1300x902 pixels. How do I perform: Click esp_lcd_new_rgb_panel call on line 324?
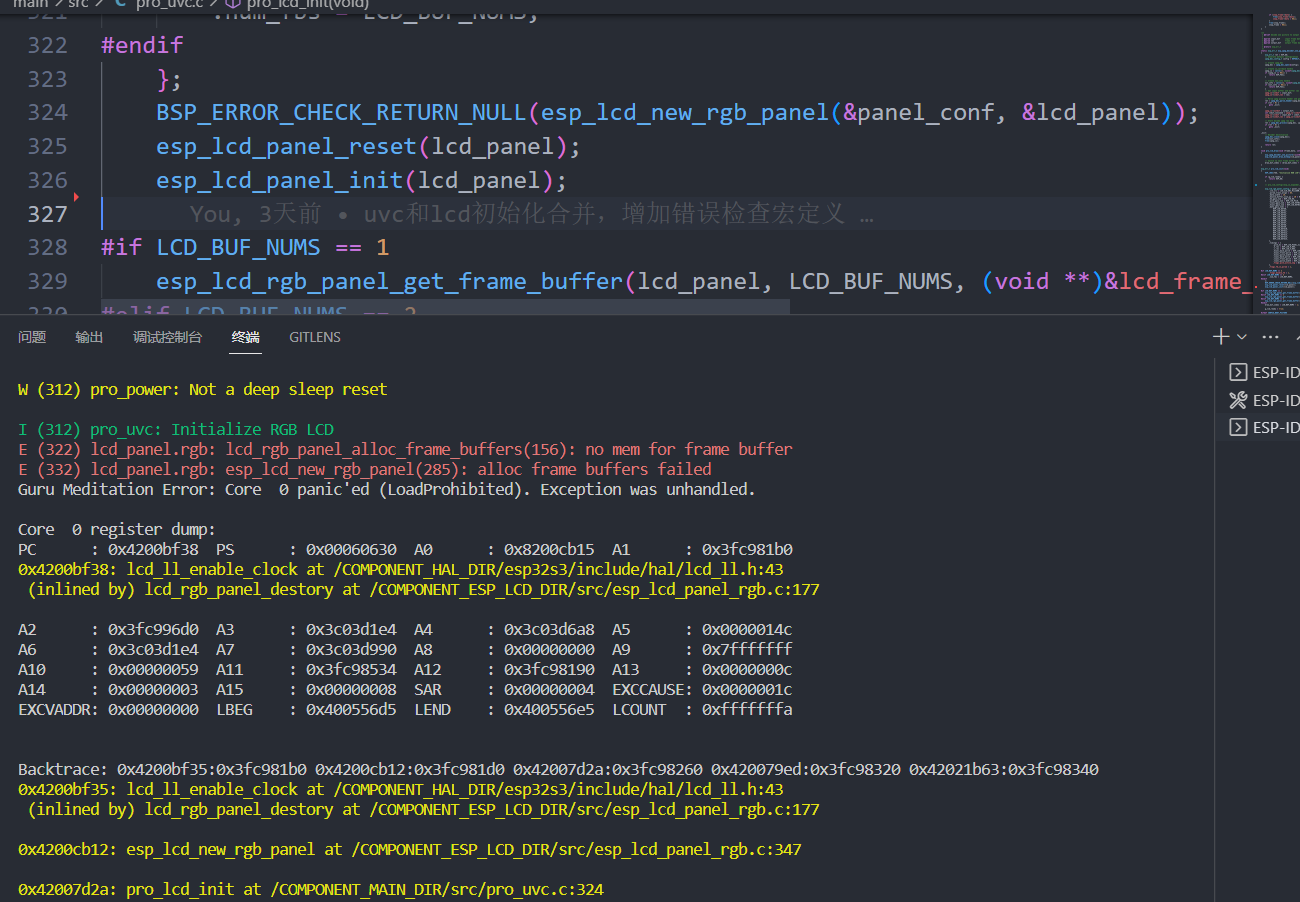pyautogui.click(x=685, y=112)
